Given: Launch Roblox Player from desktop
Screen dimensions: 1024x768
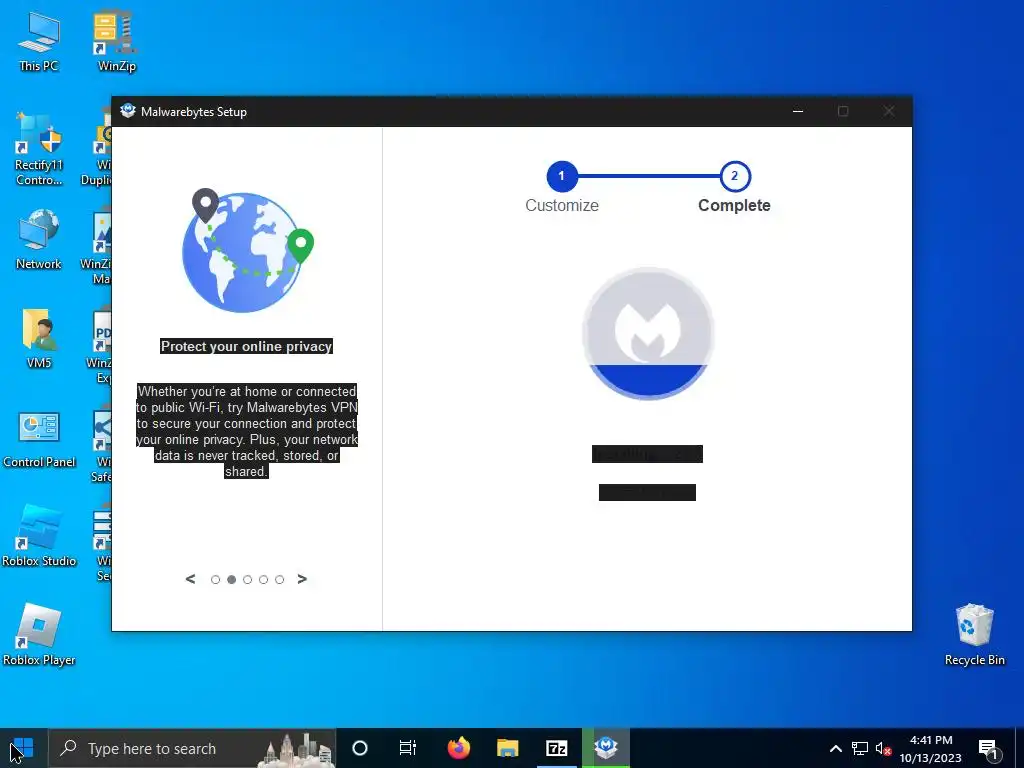Looking at the screenshot, I should tap(39, 635).
